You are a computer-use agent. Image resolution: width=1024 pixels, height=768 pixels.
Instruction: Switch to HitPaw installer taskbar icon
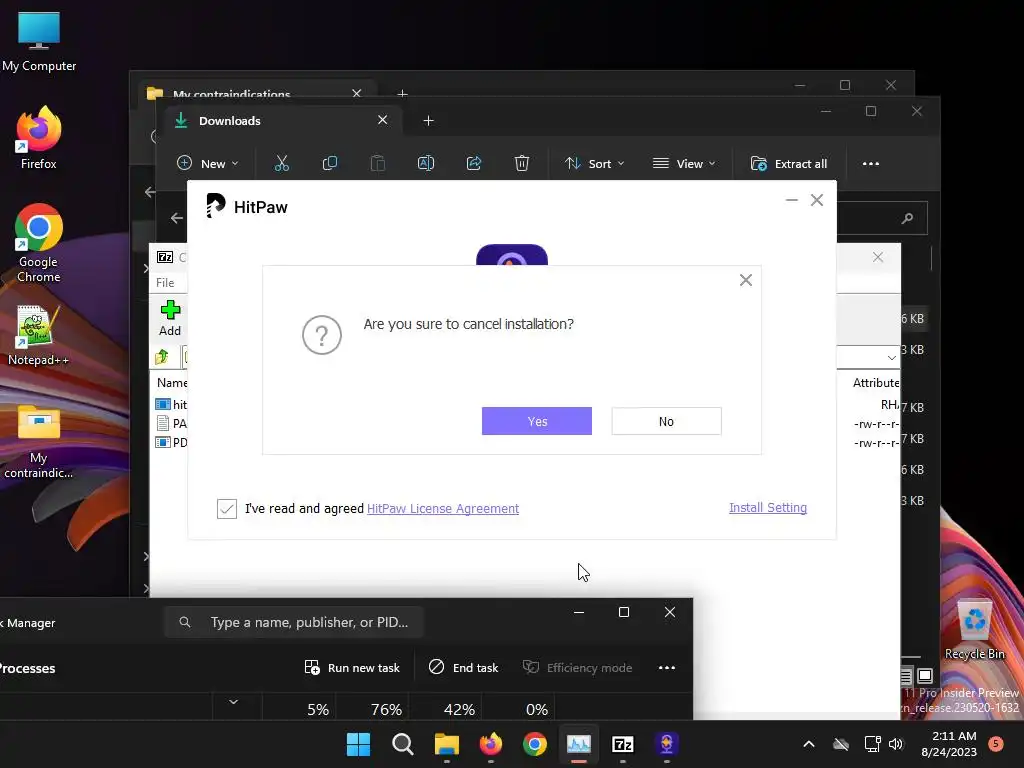click(x=667, y=744)
